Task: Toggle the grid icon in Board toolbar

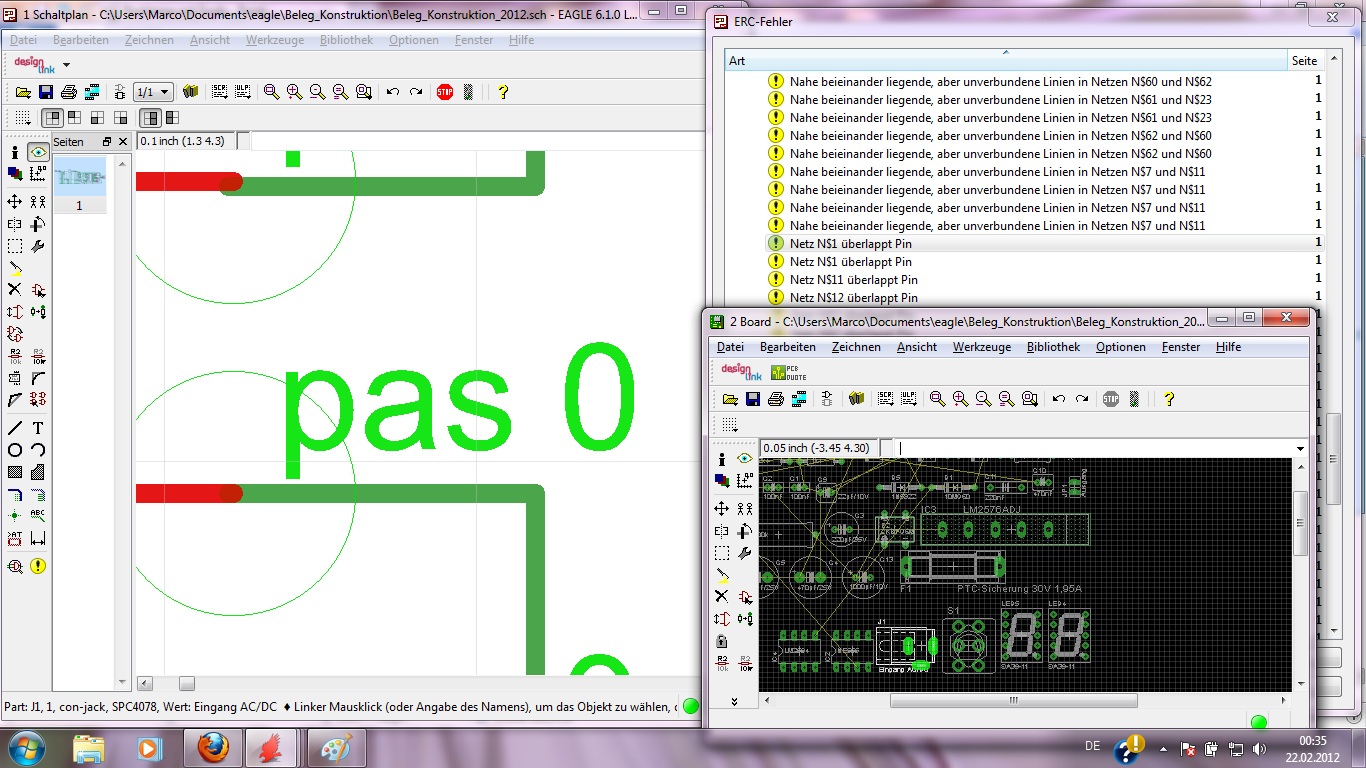Action: (x=729, y=425)
